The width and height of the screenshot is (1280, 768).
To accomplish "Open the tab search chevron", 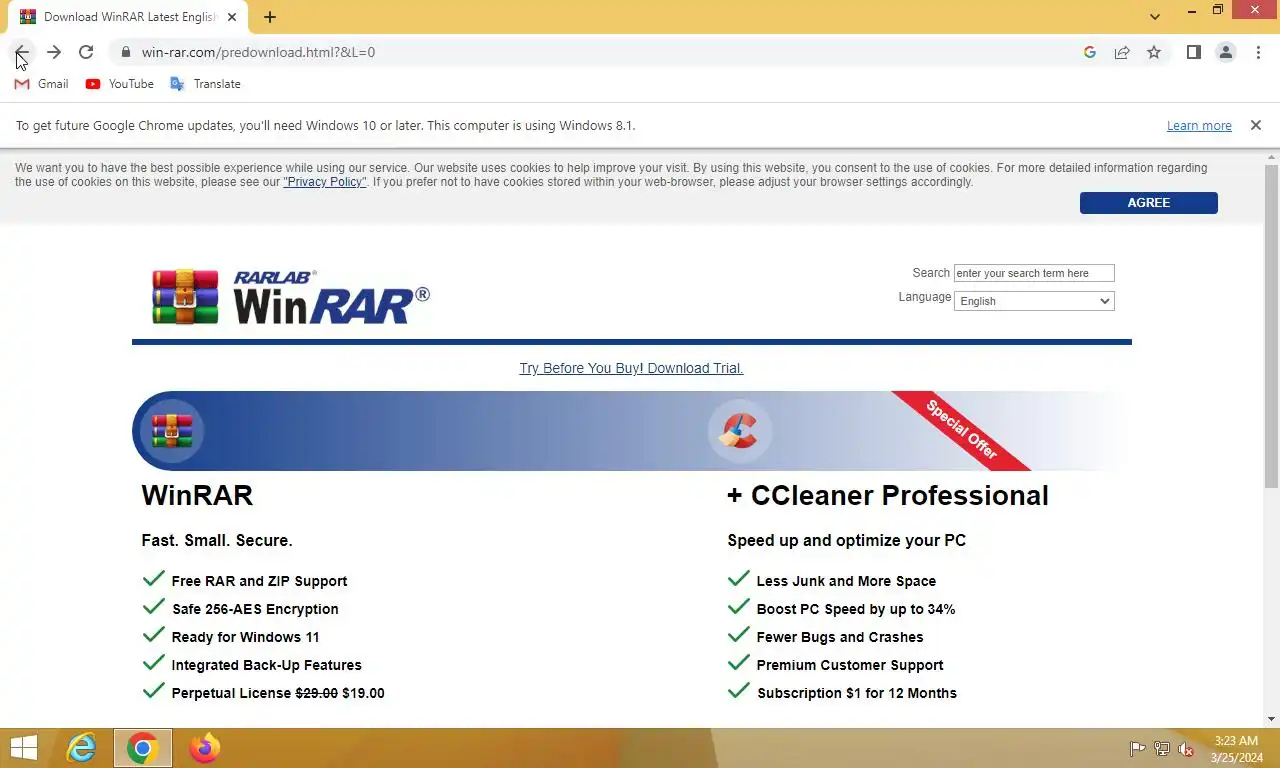I will pos(1155,17).
